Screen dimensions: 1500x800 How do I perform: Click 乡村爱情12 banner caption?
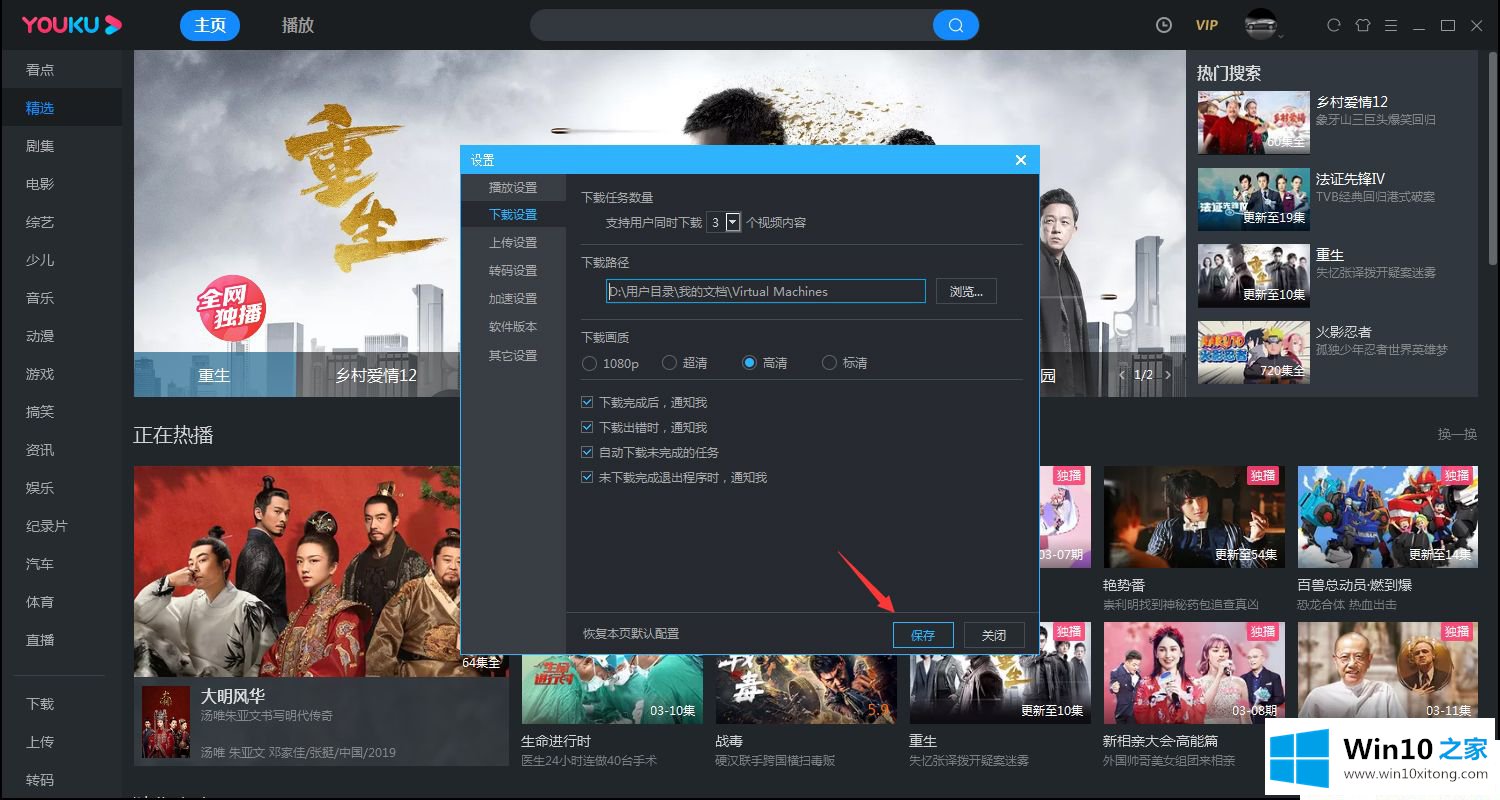pos(376,376)
